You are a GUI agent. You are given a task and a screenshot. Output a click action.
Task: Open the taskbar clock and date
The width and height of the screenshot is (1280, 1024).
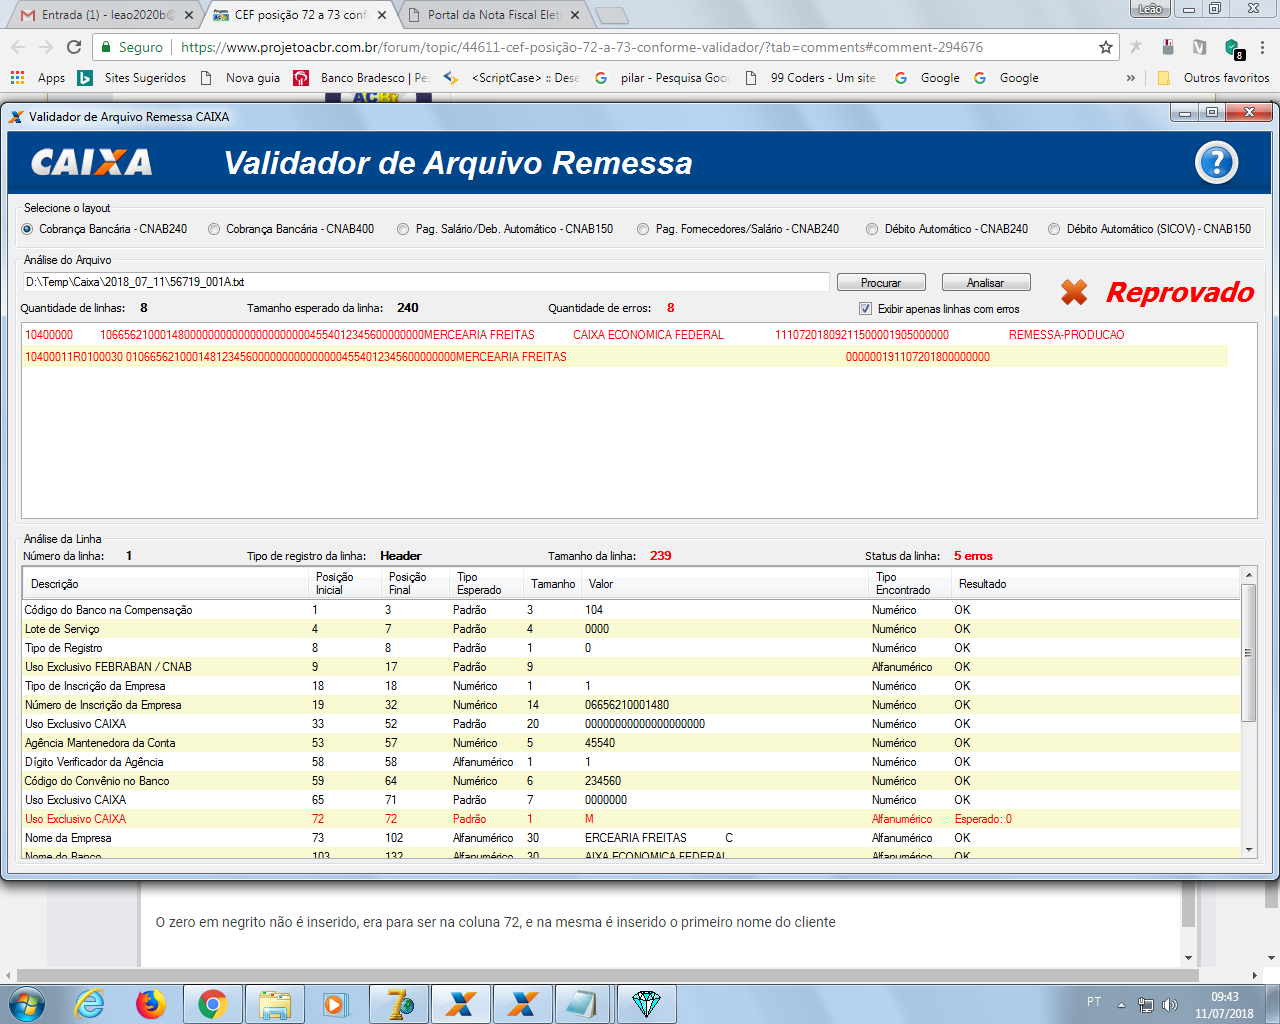1225,1005
